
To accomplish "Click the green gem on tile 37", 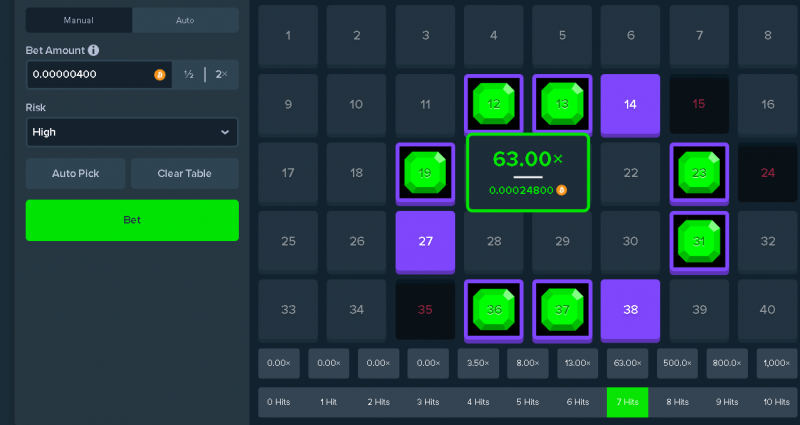I will tap(562, 309).
